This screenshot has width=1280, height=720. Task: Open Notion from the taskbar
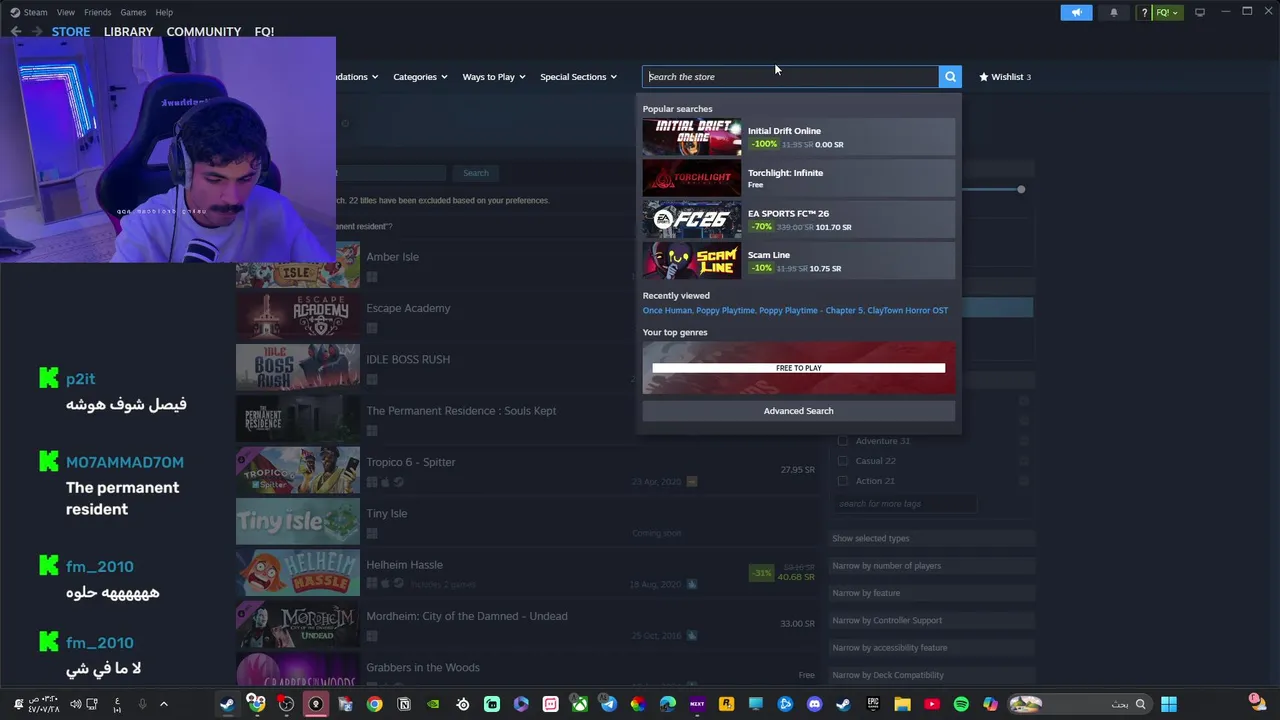404,704
